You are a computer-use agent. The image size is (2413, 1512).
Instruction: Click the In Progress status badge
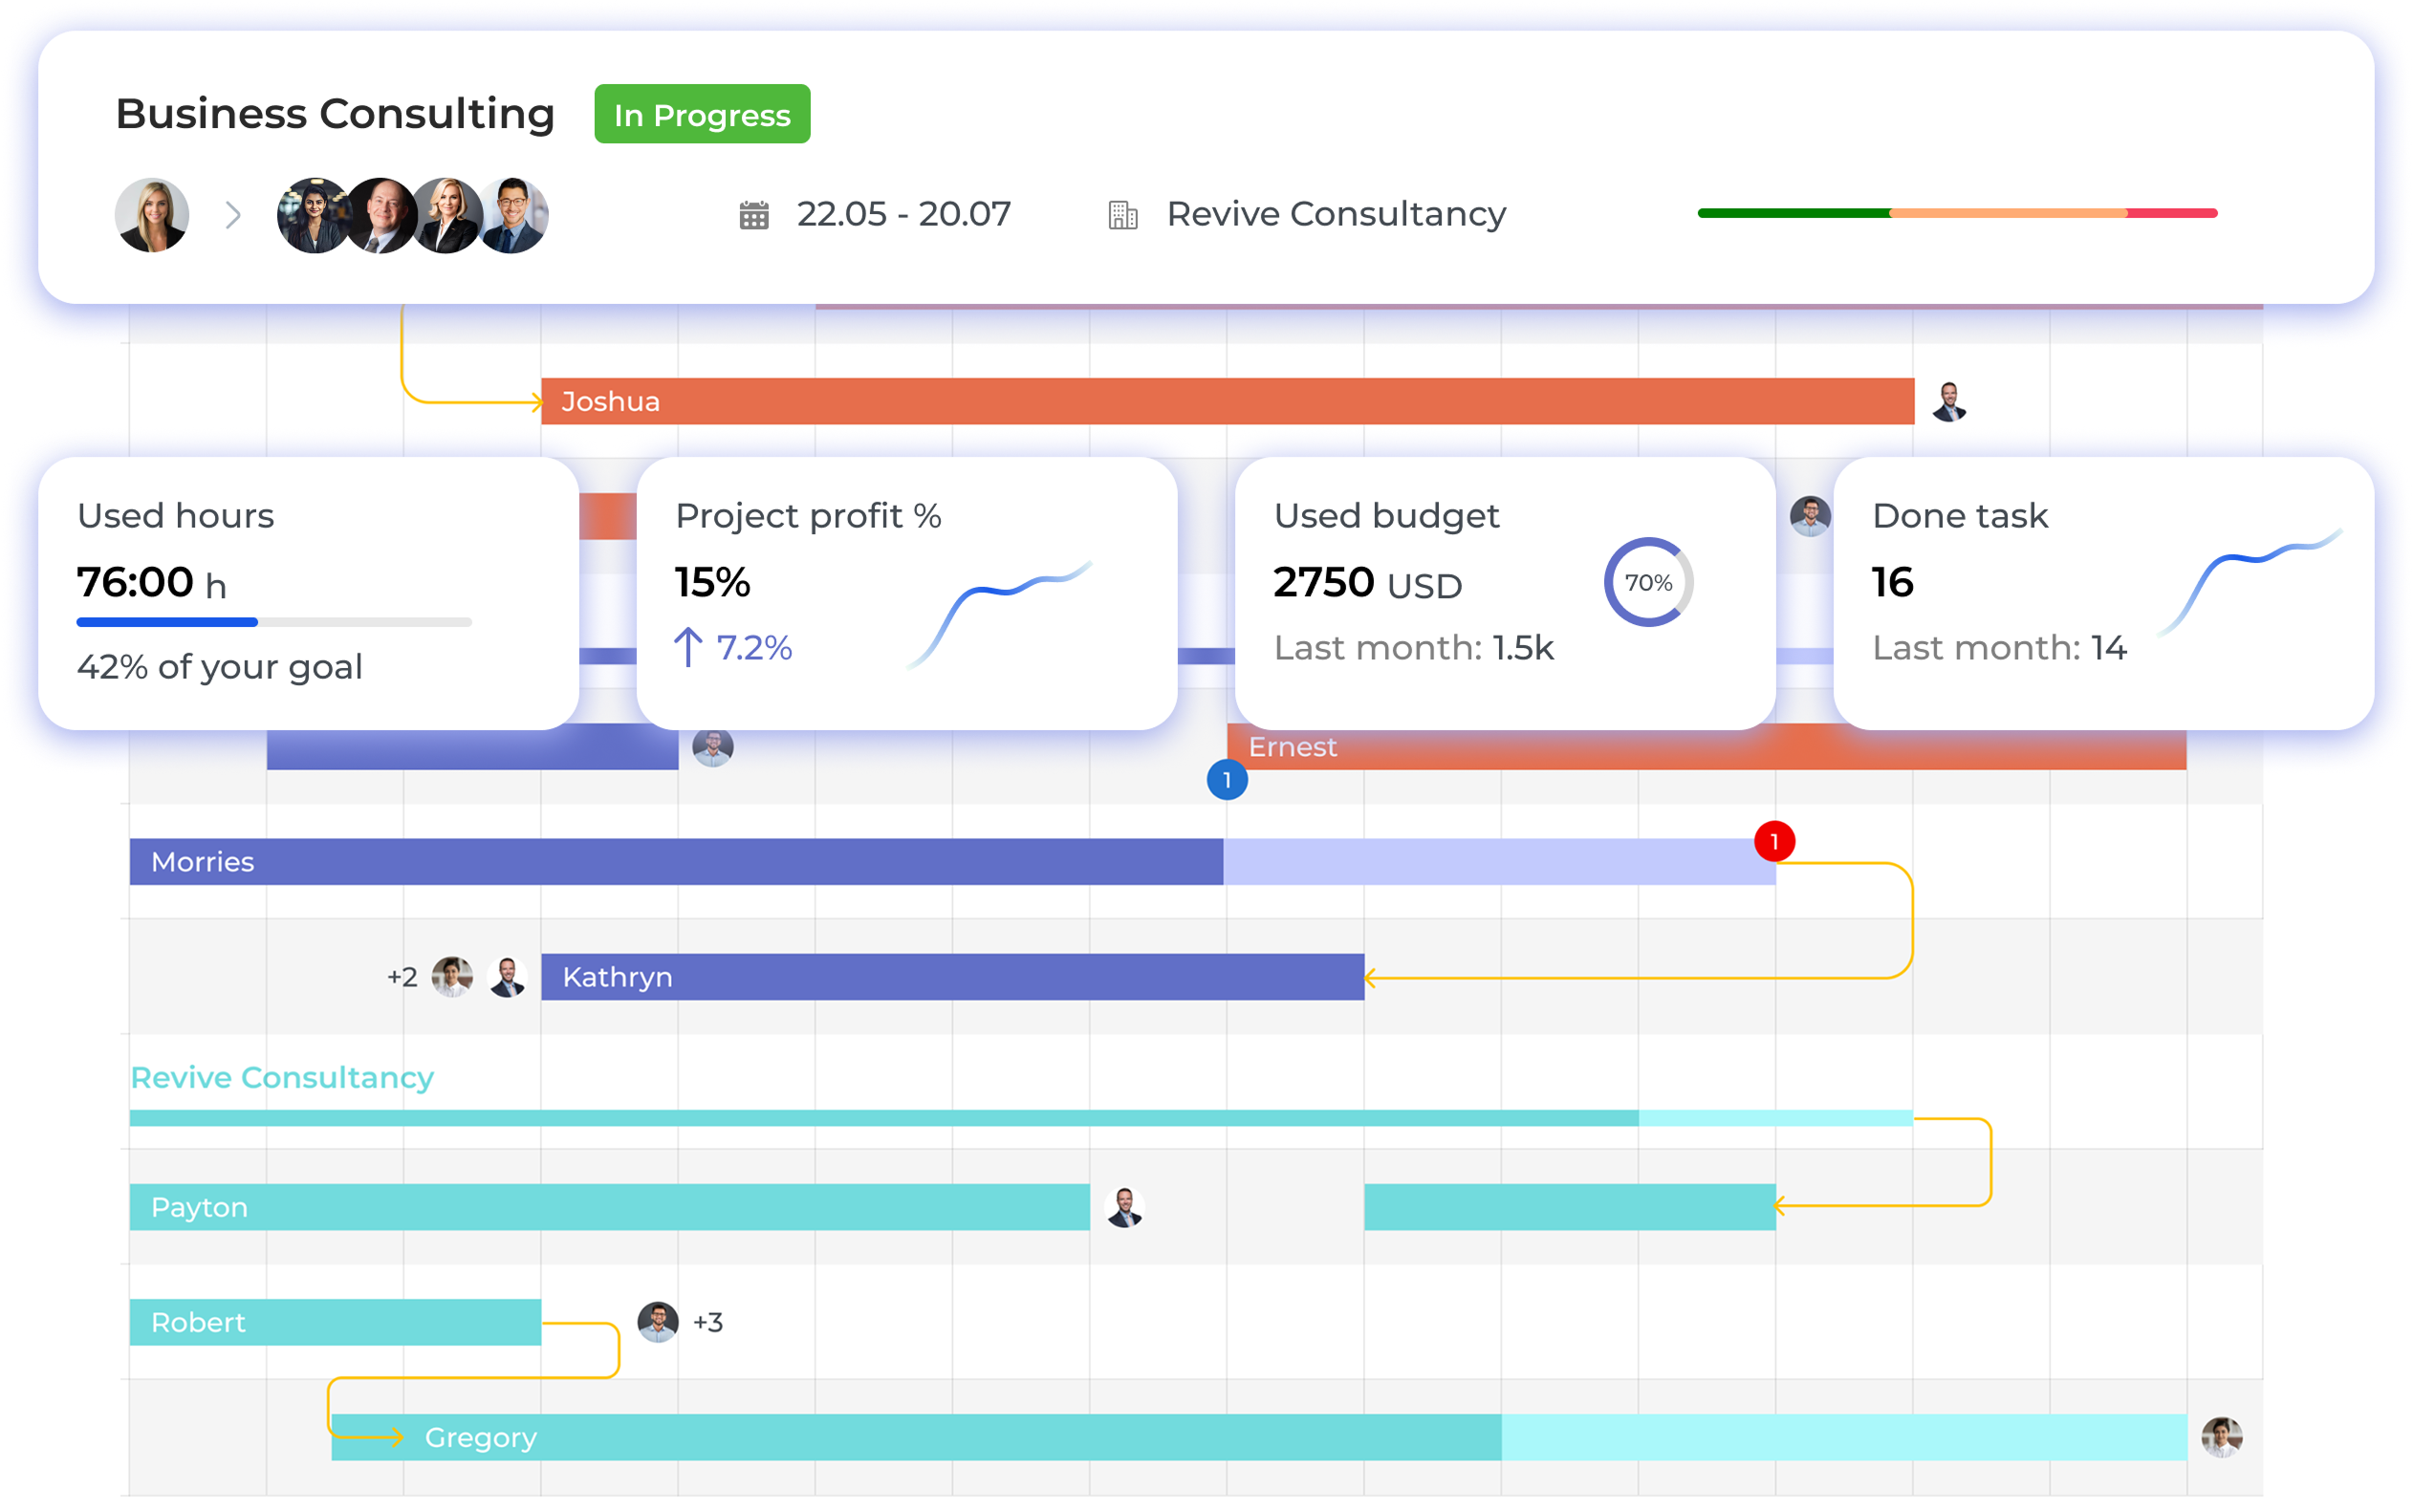click(x=702, y=115)
